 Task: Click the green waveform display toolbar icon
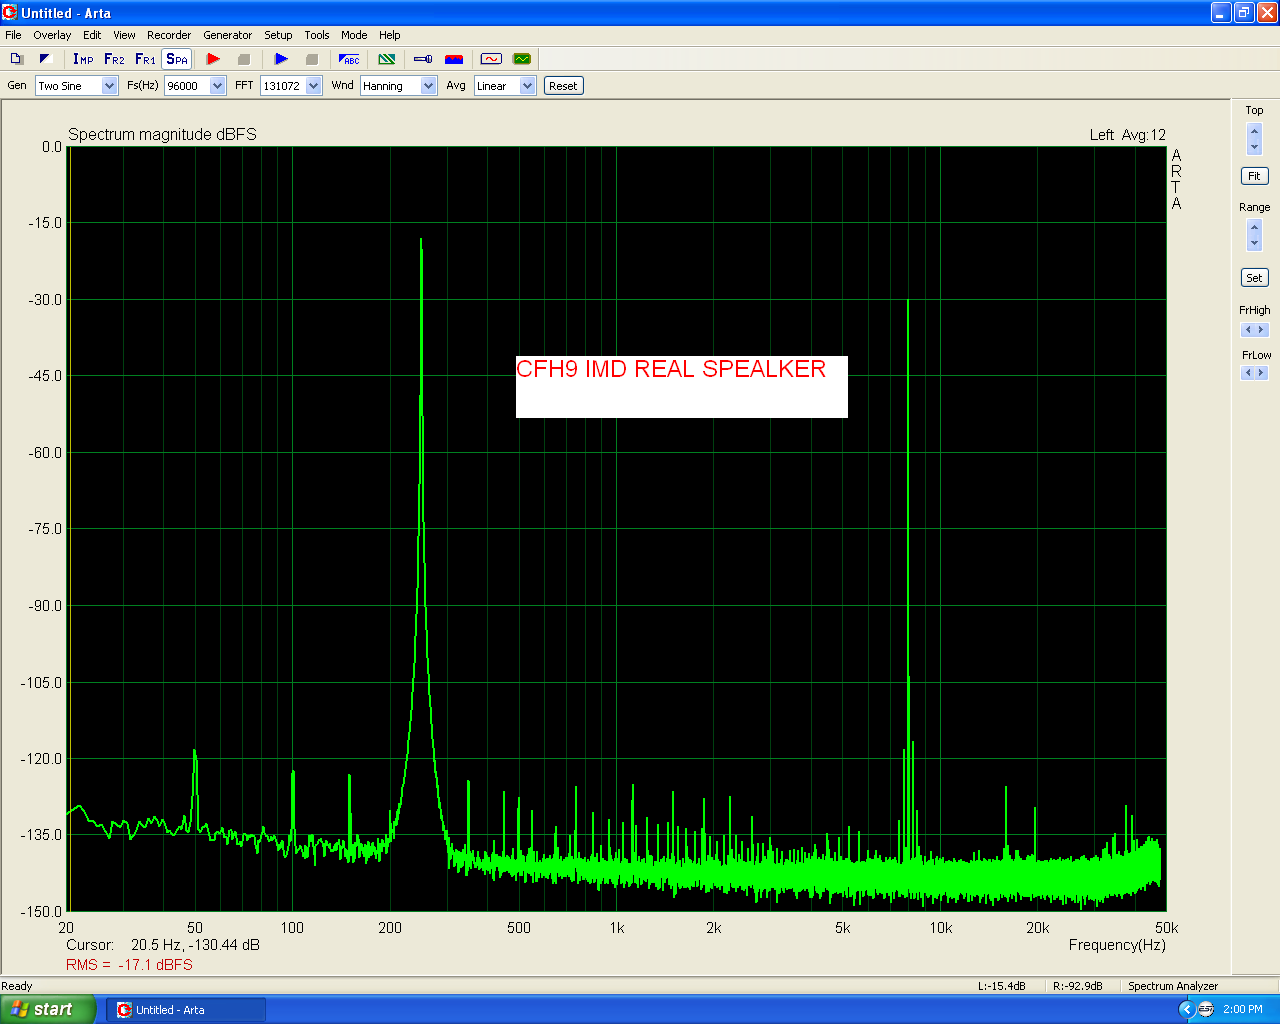(522, 59)
